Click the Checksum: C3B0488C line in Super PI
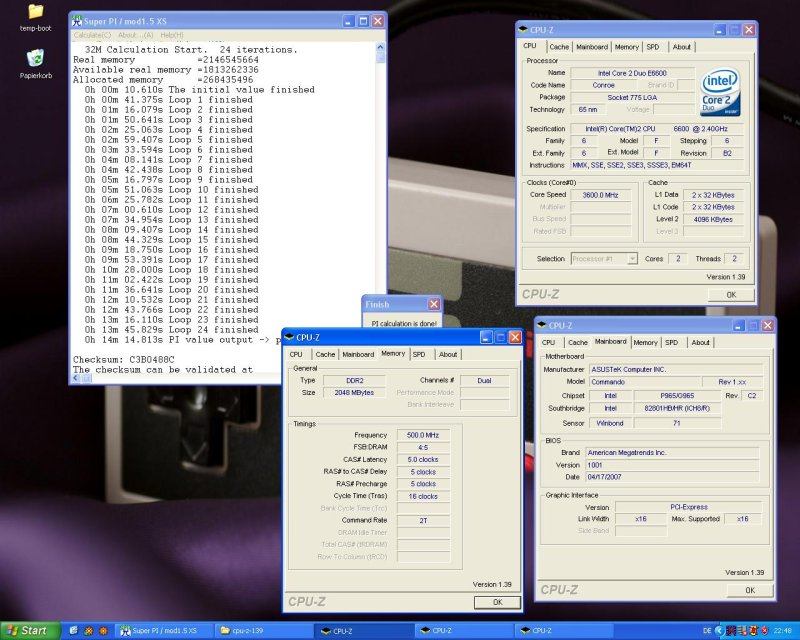 [123, 359]
